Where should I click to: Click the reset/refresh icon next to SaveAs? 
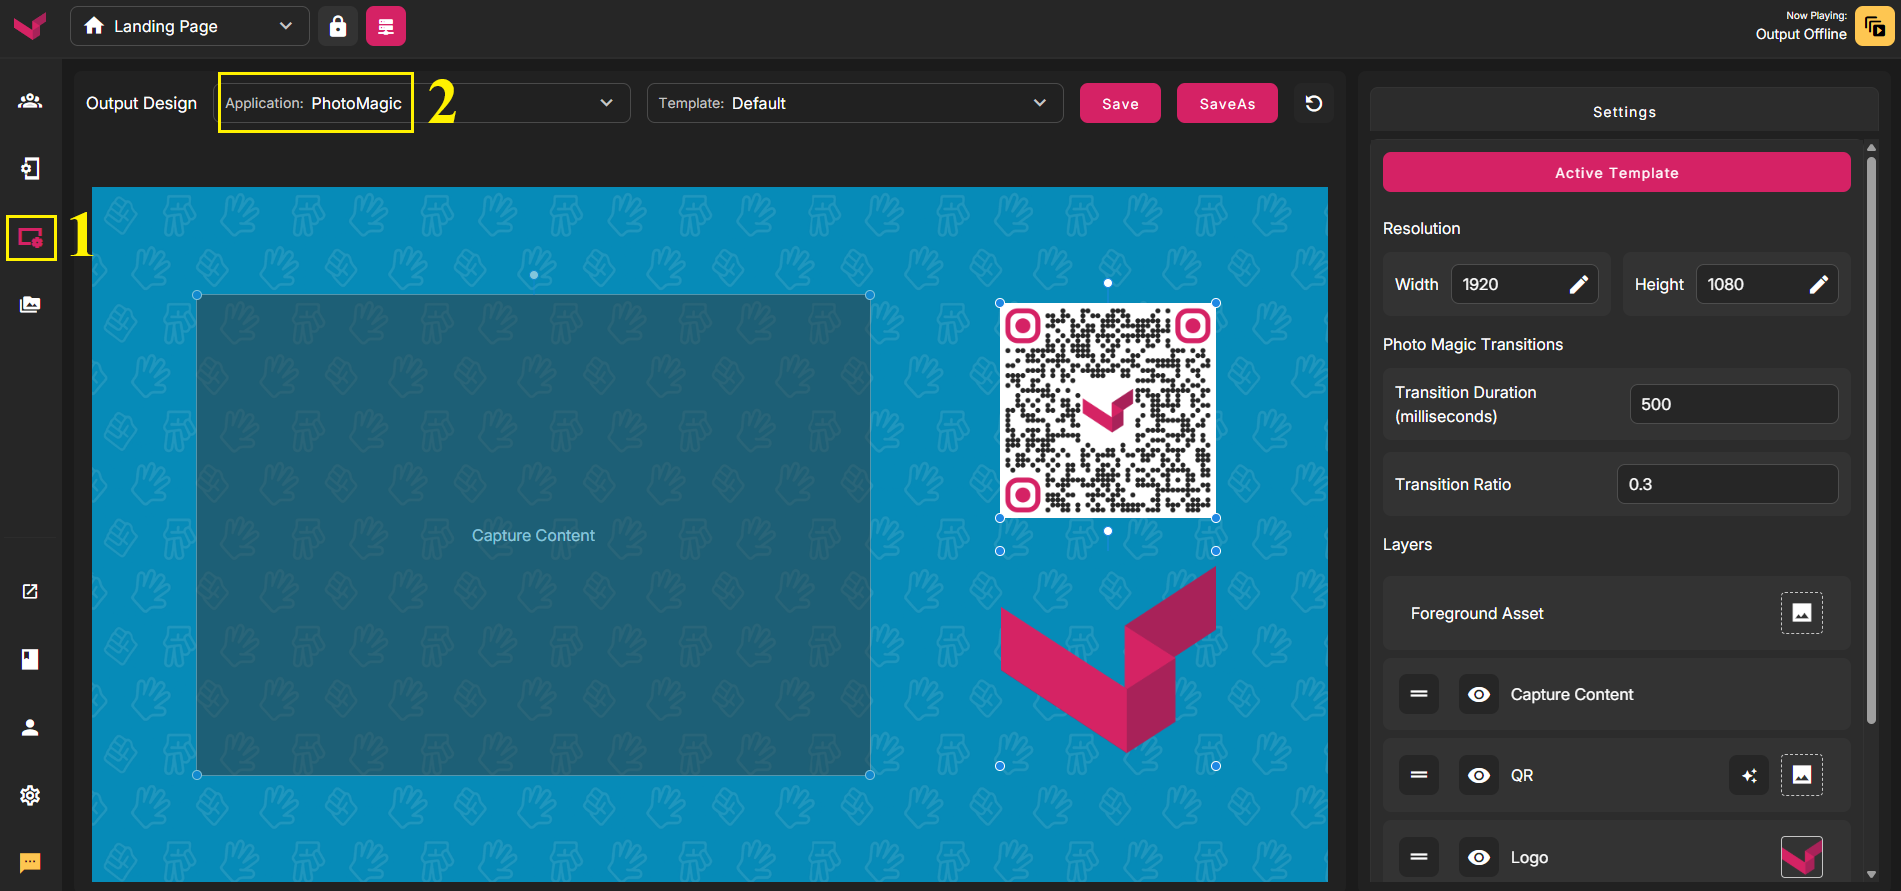(1314, 103)
